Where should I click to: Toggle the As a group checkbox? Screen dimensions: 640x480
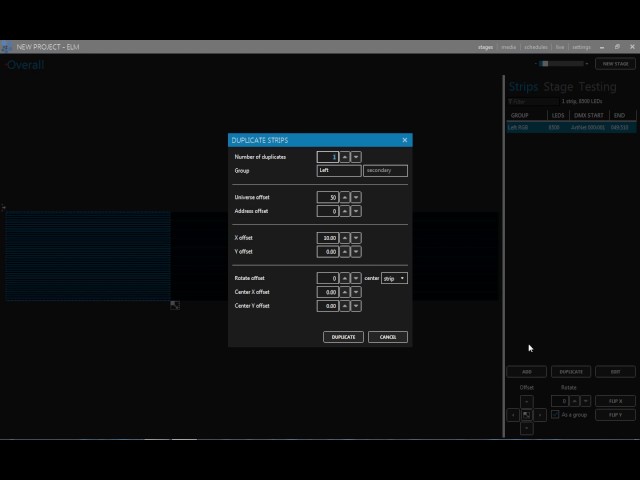(x=555, y=415)
